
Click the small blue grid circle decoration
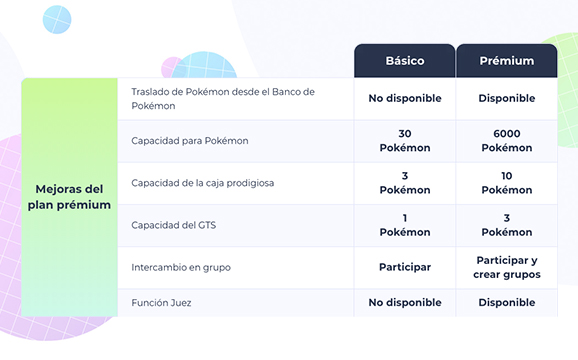coord(57,20)
